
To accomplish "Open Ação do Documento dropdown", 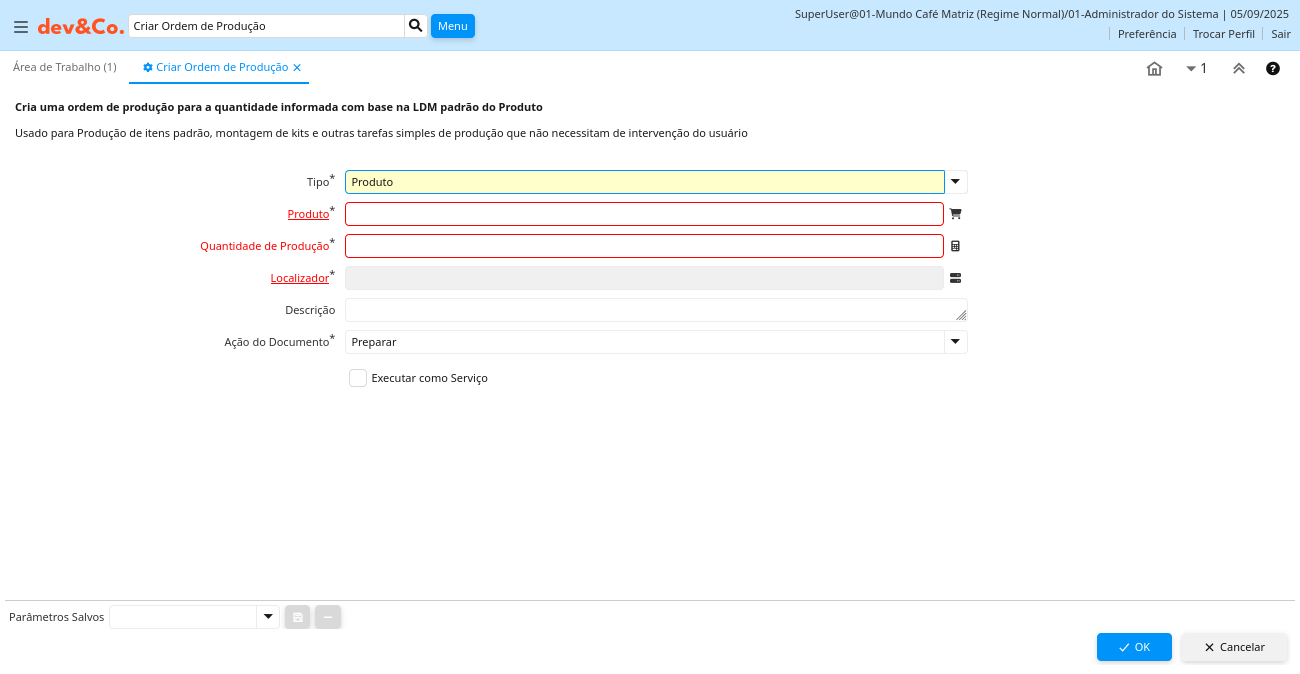I will click(956, 342).
